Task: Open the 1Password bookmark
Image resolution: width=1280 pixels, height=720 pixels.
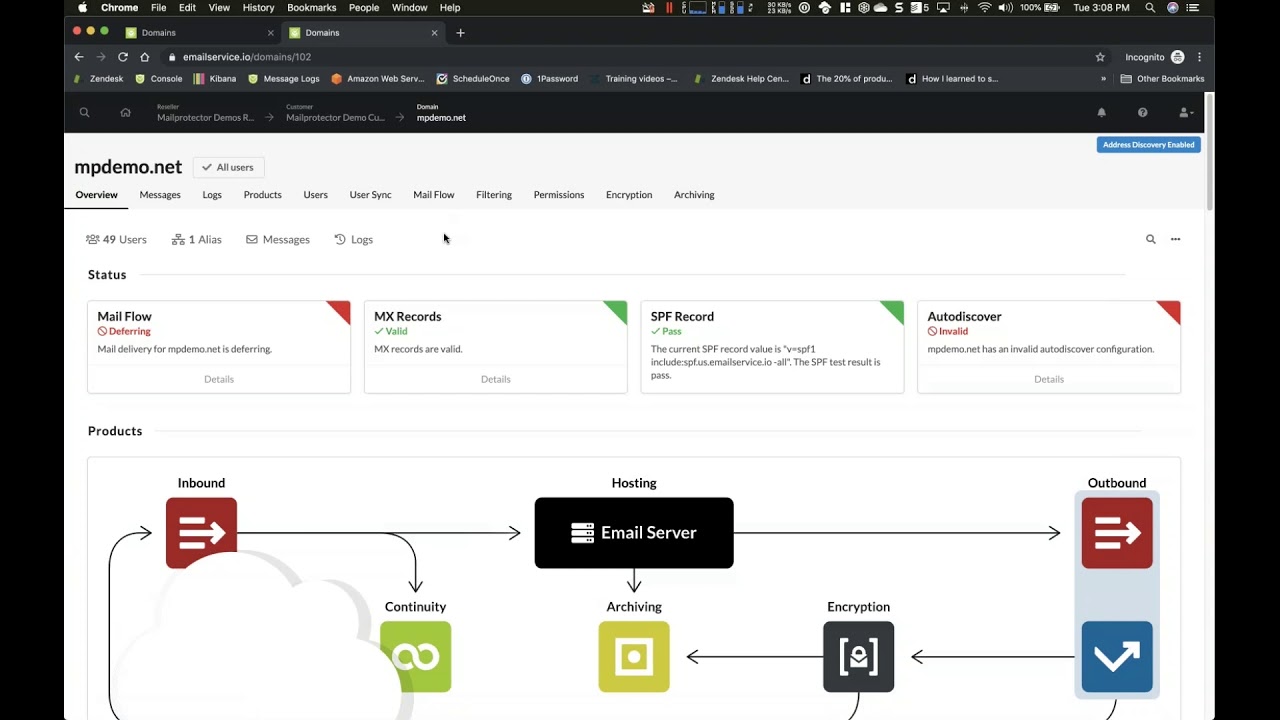Action: 549,79
